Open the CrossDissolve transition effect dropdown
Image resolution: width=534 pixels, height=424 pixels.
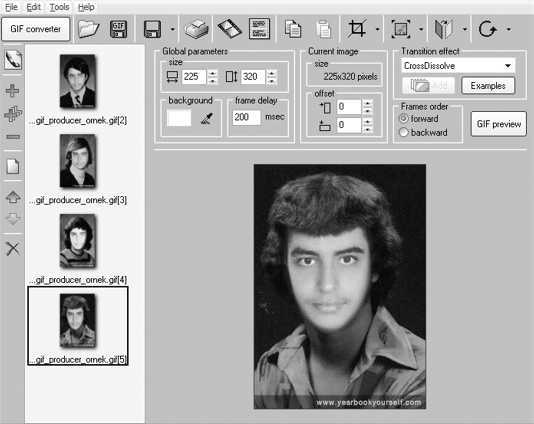click(458, 65)
